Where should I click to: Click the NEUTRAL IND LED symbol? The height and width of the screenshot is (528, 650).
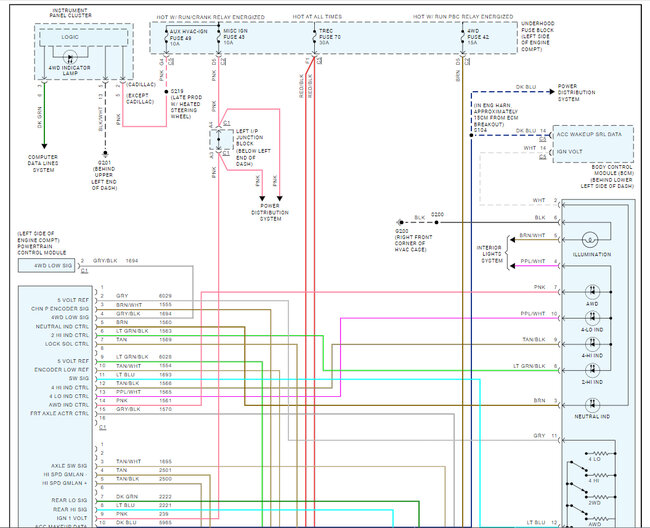(592, 404)
